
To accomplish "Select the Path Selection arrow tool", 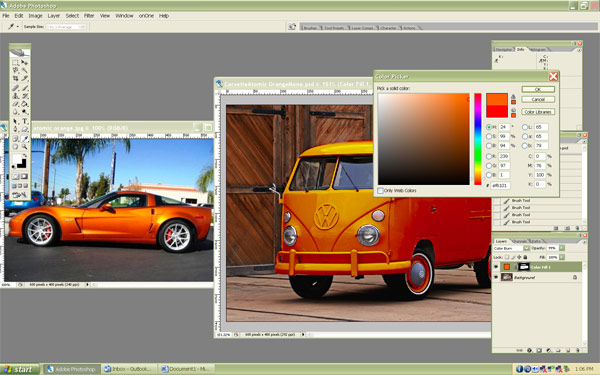I will [15, 121].
